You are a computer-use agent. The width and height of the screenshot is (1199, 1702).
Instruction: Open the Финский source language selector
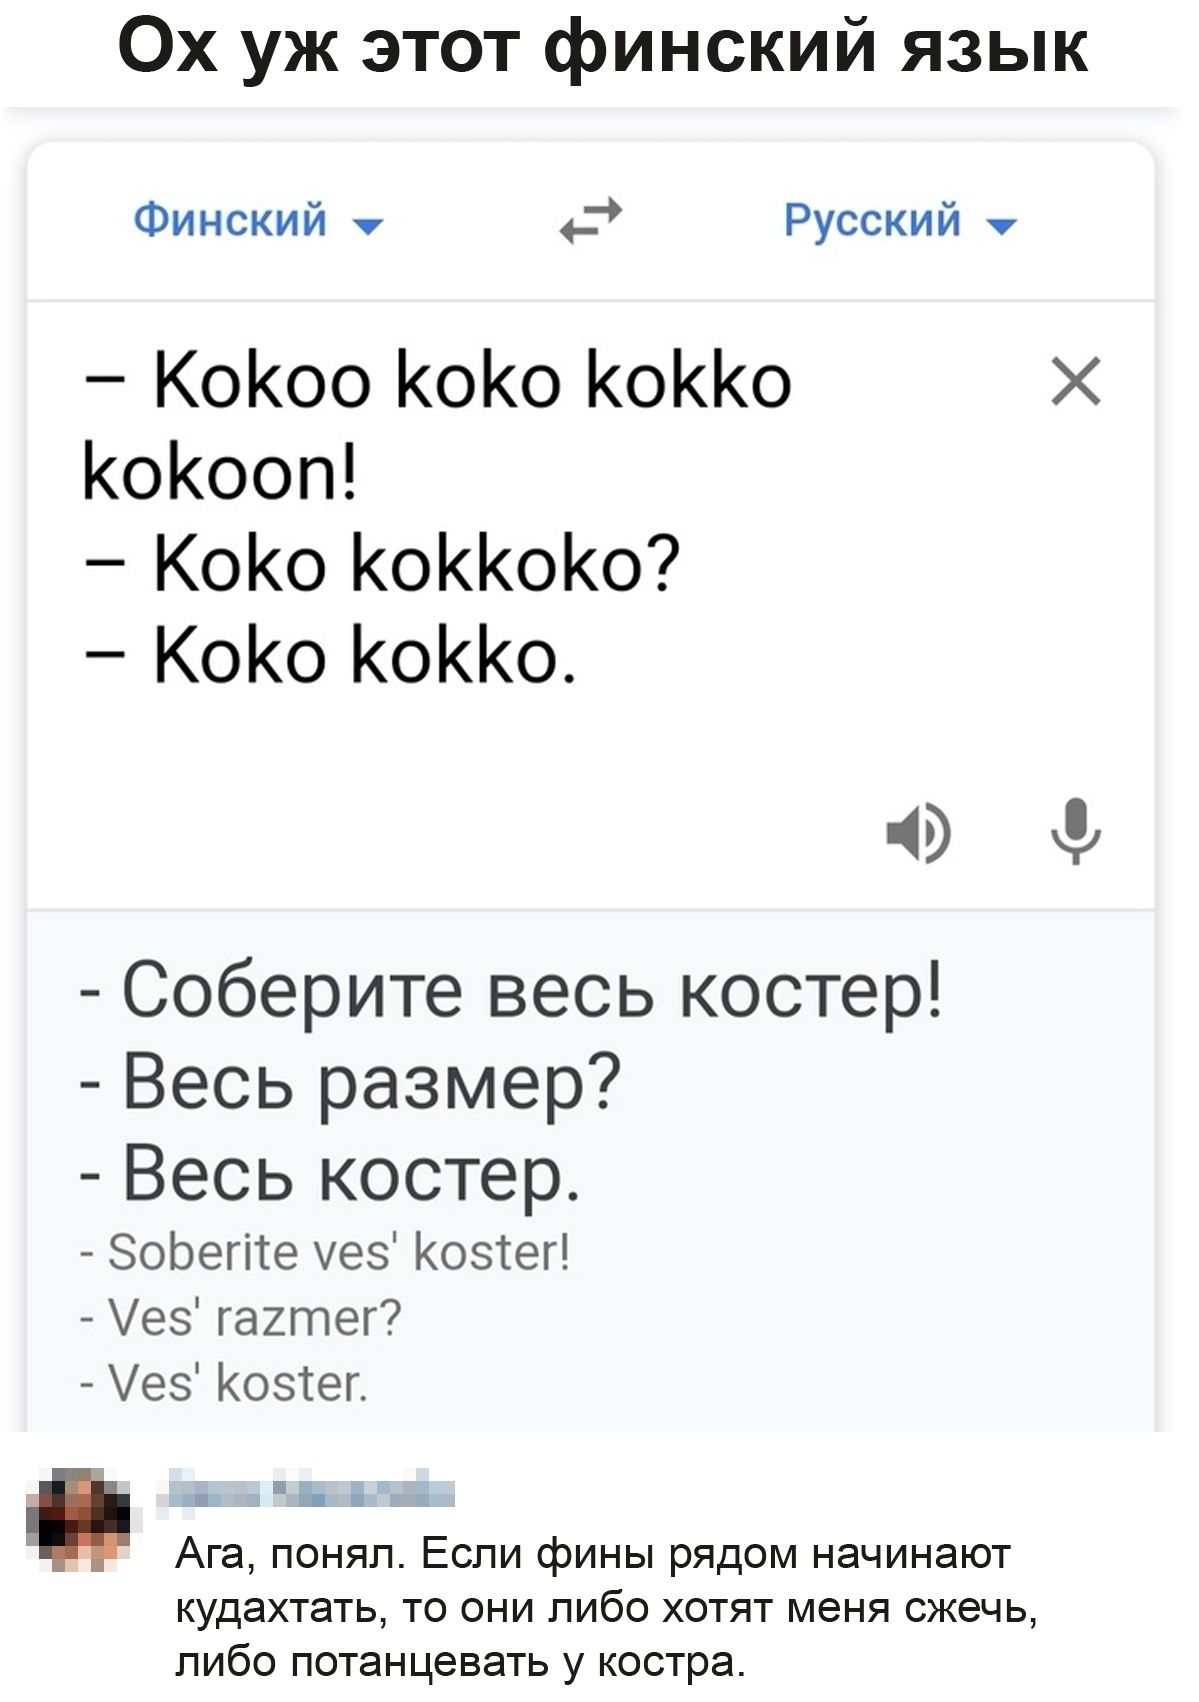pos(231,219)
